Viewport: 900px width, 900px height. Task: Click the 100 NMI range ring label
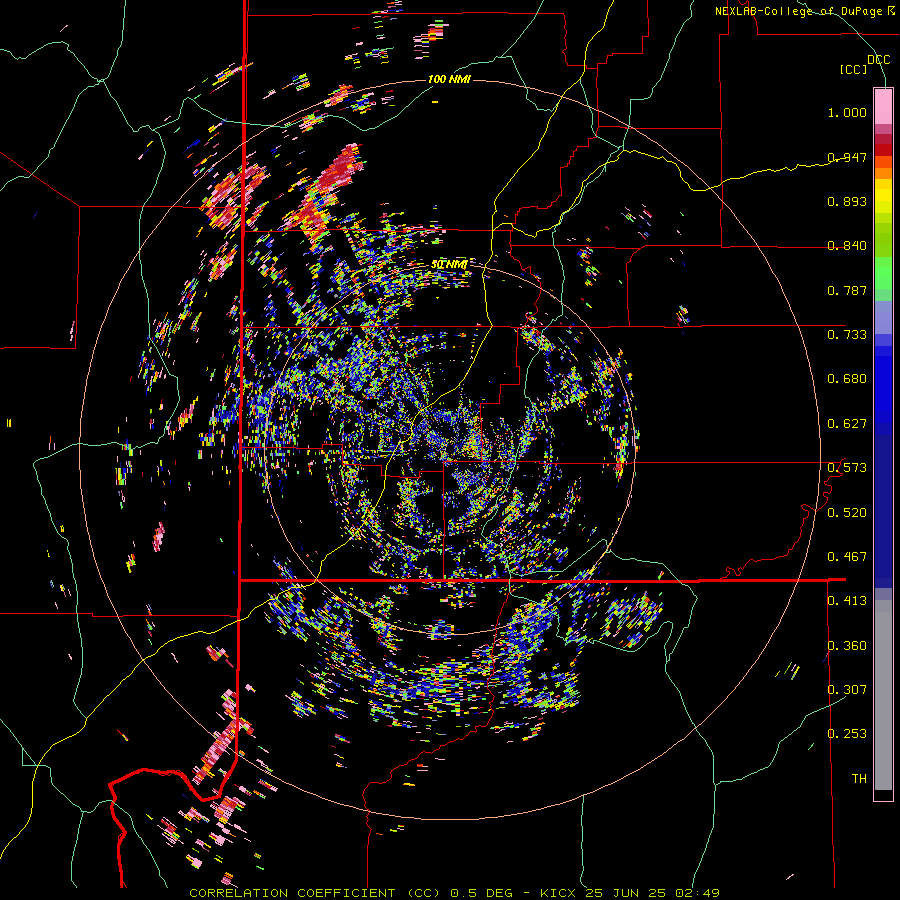point(449,79)
